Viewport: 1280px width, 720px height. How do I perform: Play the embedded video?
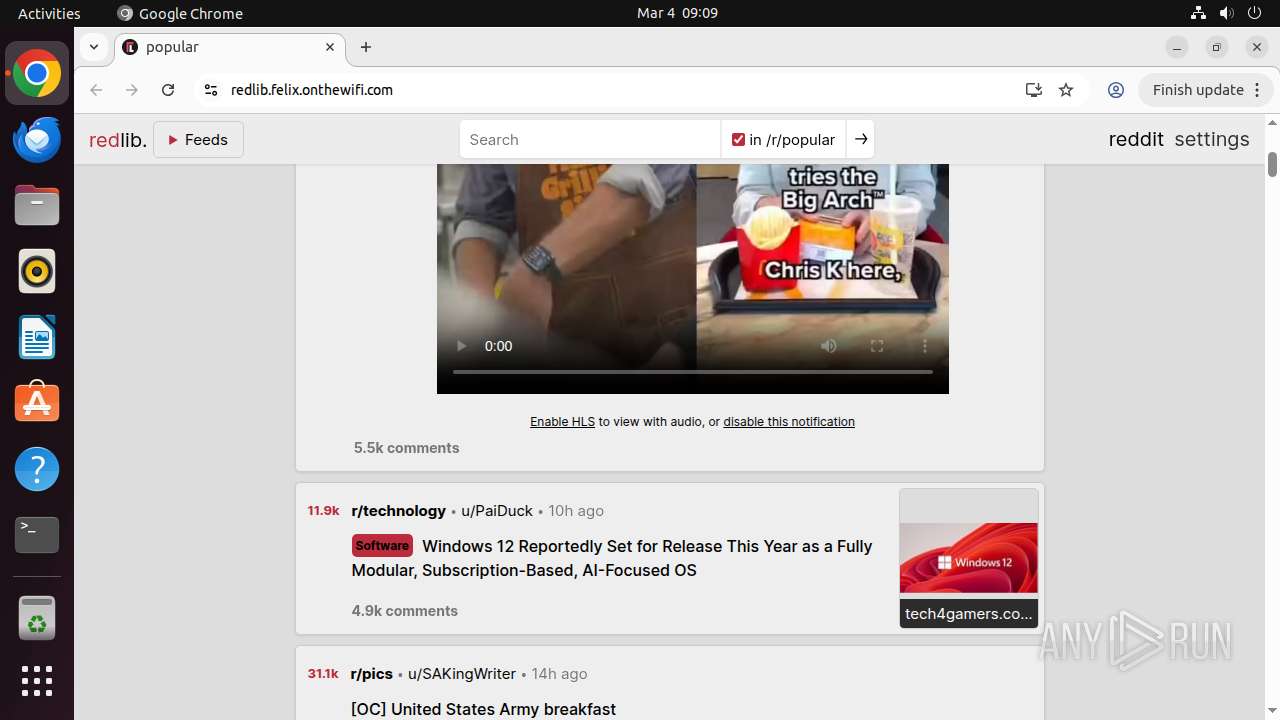tap(461, 346)
